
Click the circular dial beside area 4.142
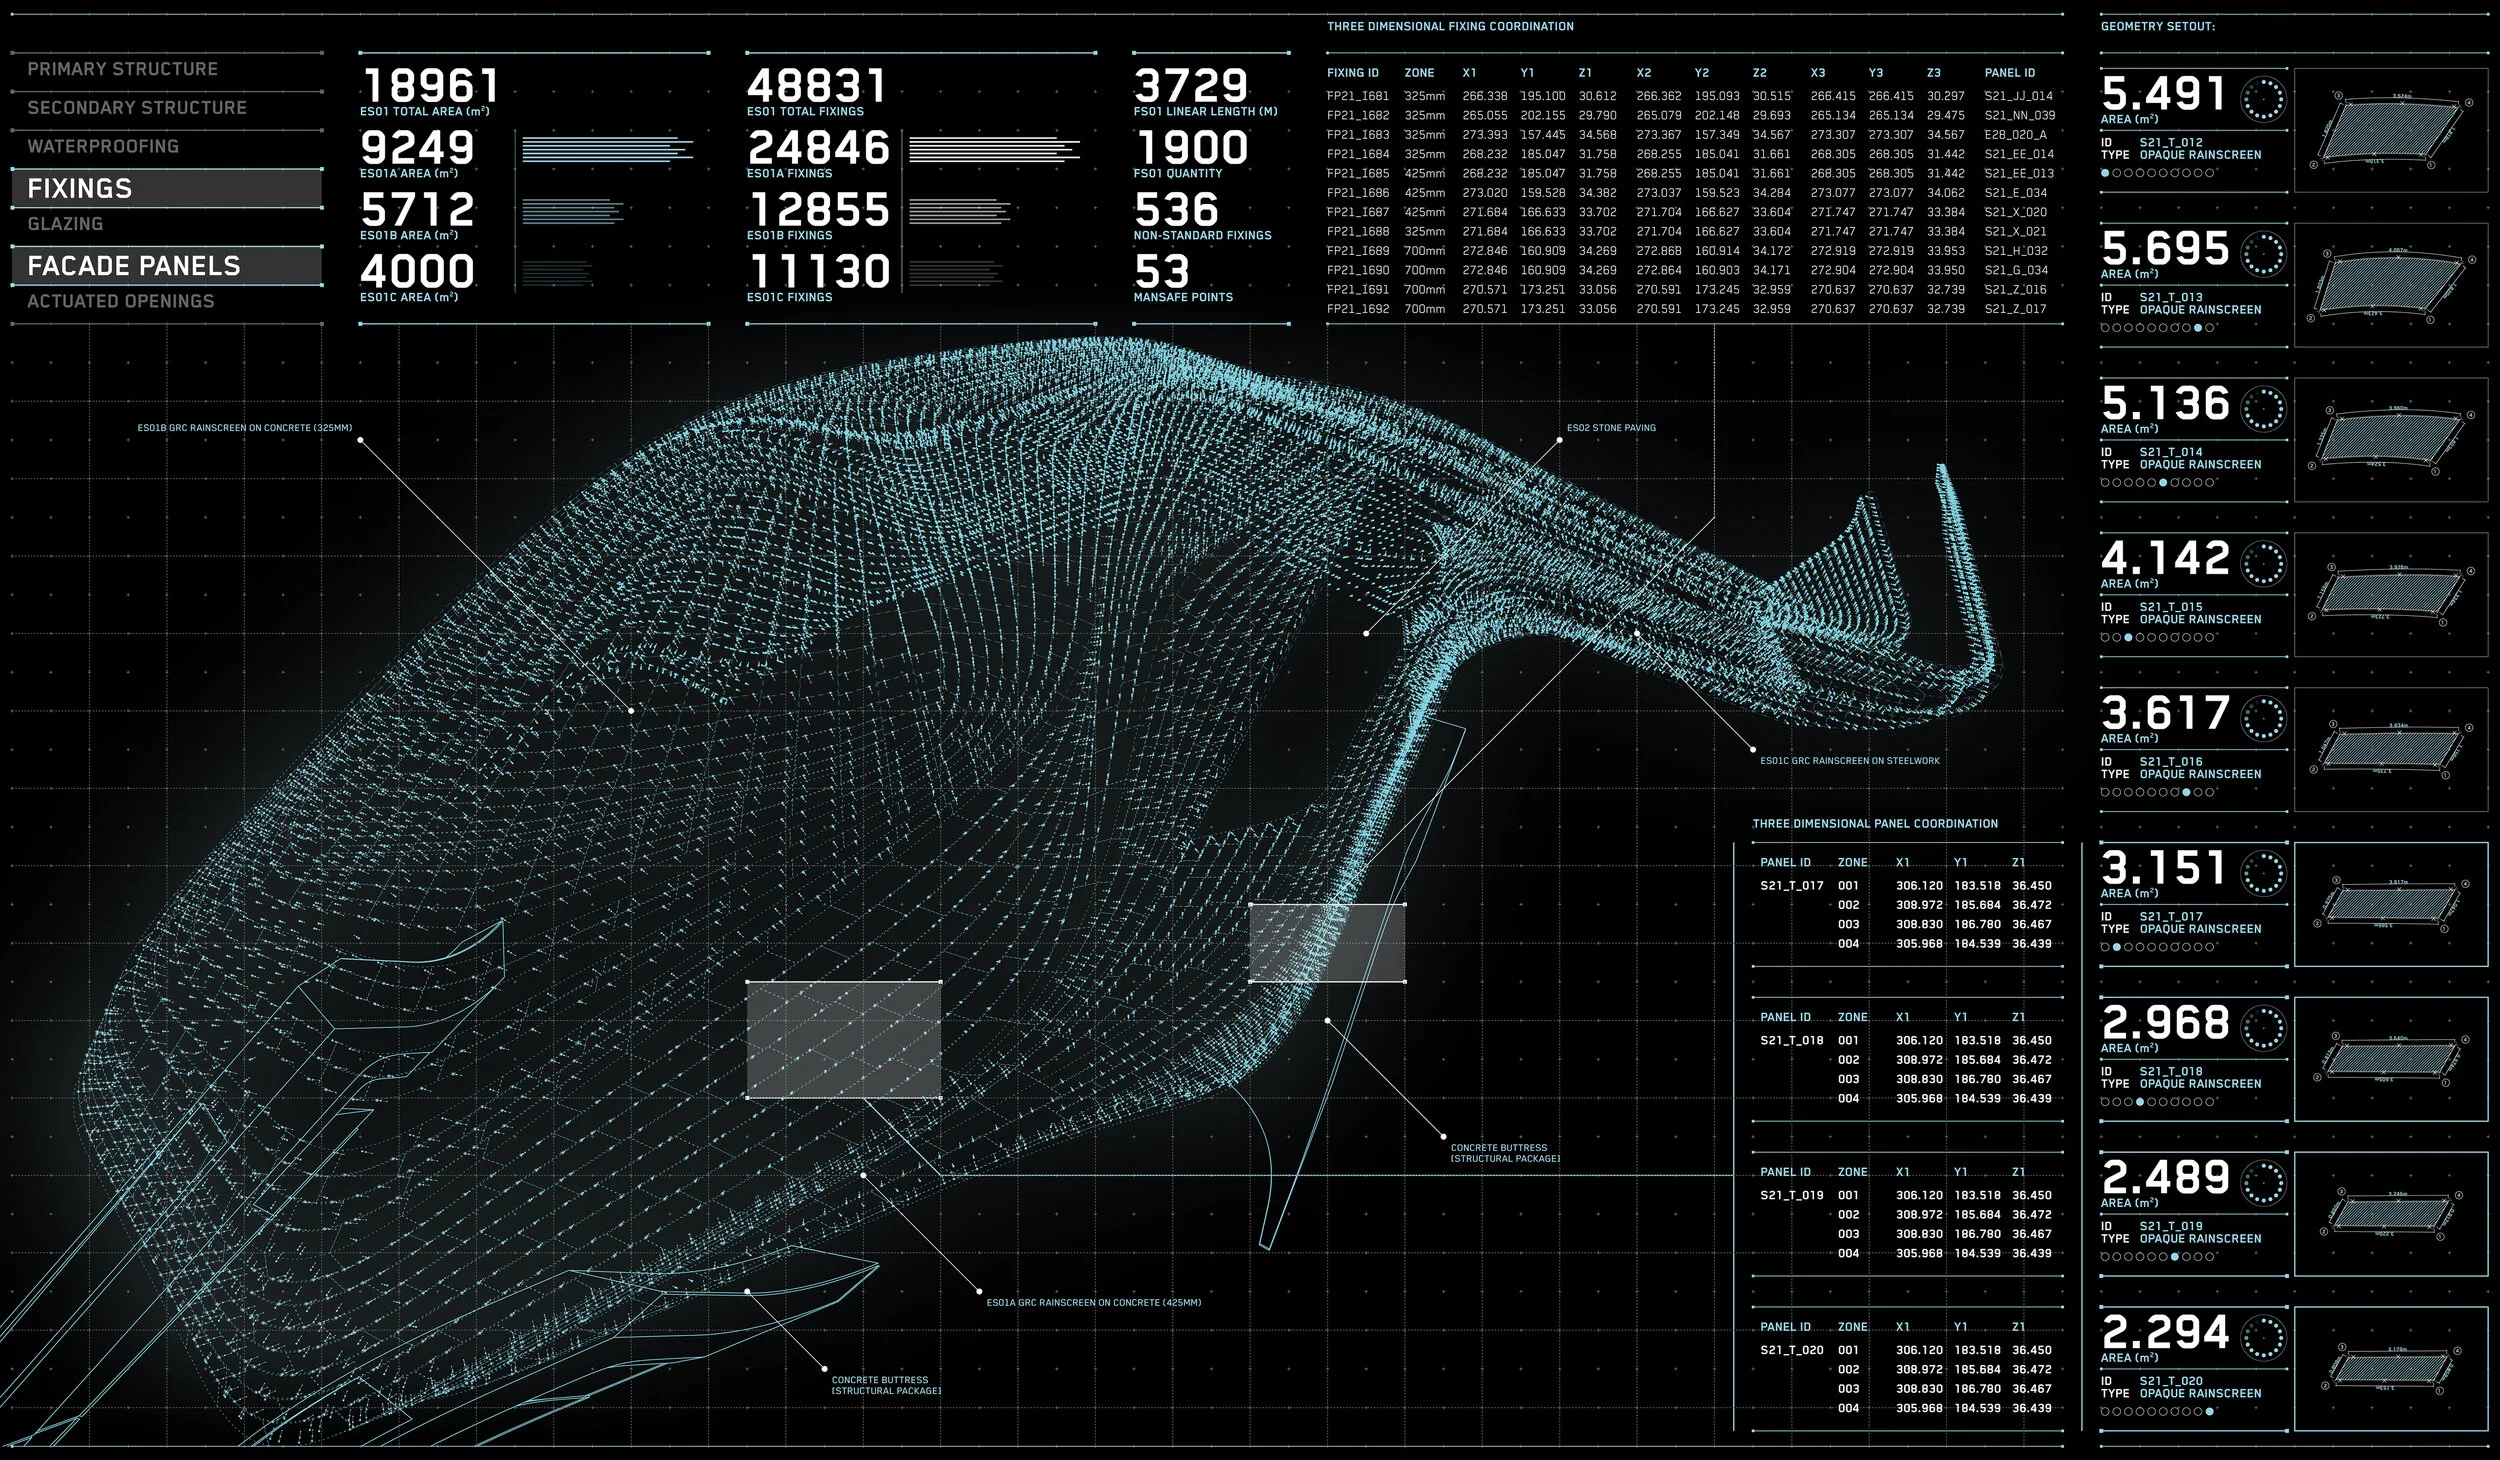click(2263, 564)
